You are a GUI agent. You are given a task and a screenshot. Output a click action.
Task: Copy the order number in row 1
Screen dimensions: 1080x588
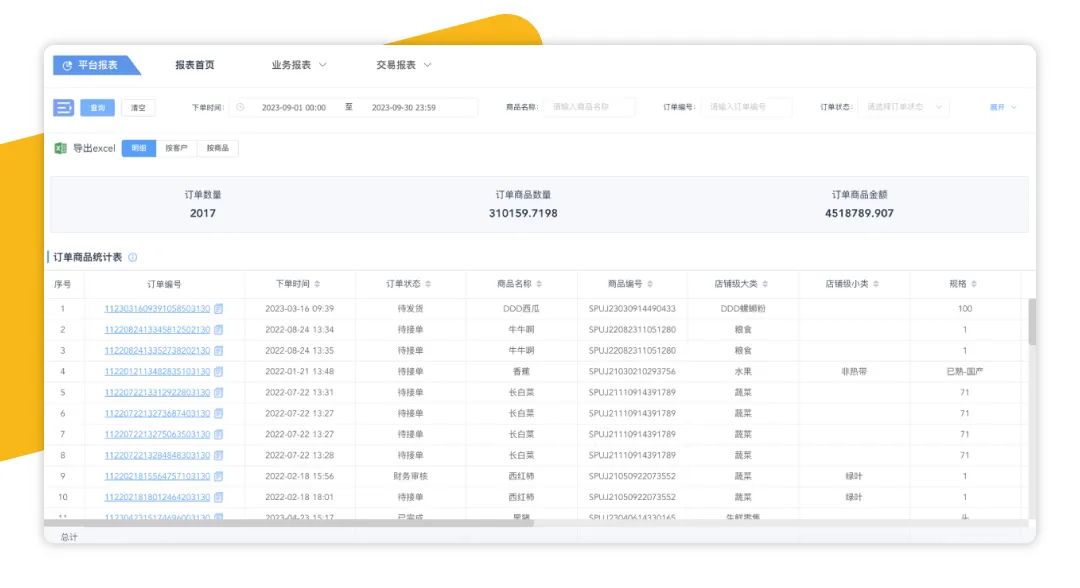point(218,309)
